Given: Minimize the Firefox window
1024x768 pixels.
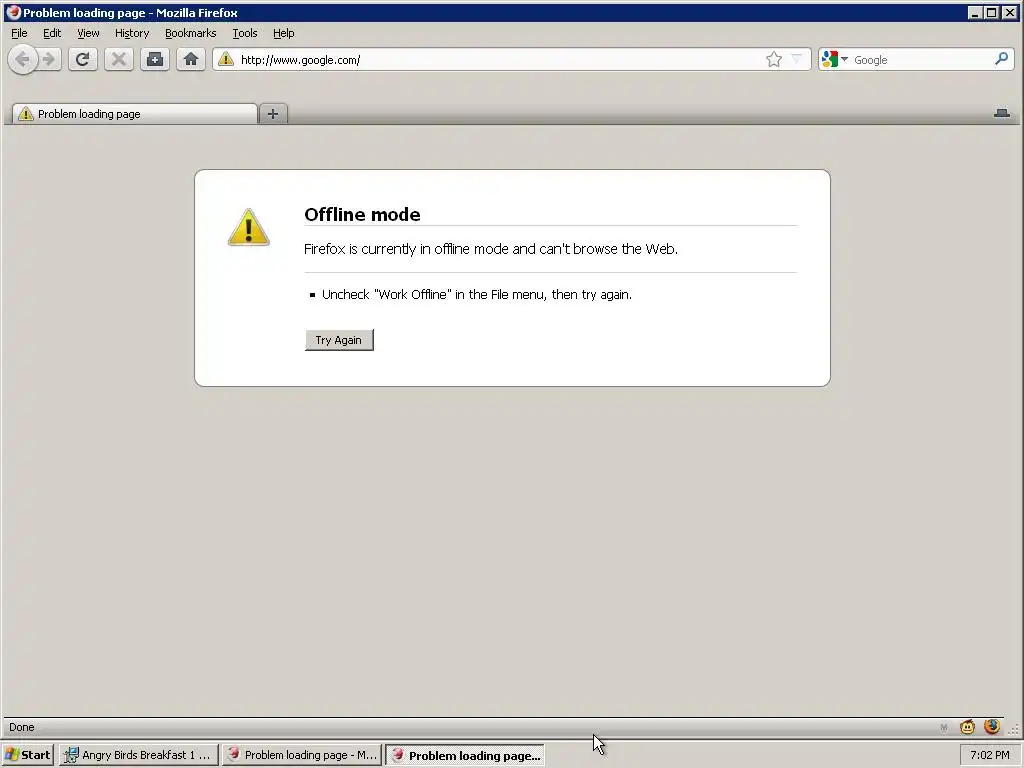Looking at the screenshot, I should [975, 12].
